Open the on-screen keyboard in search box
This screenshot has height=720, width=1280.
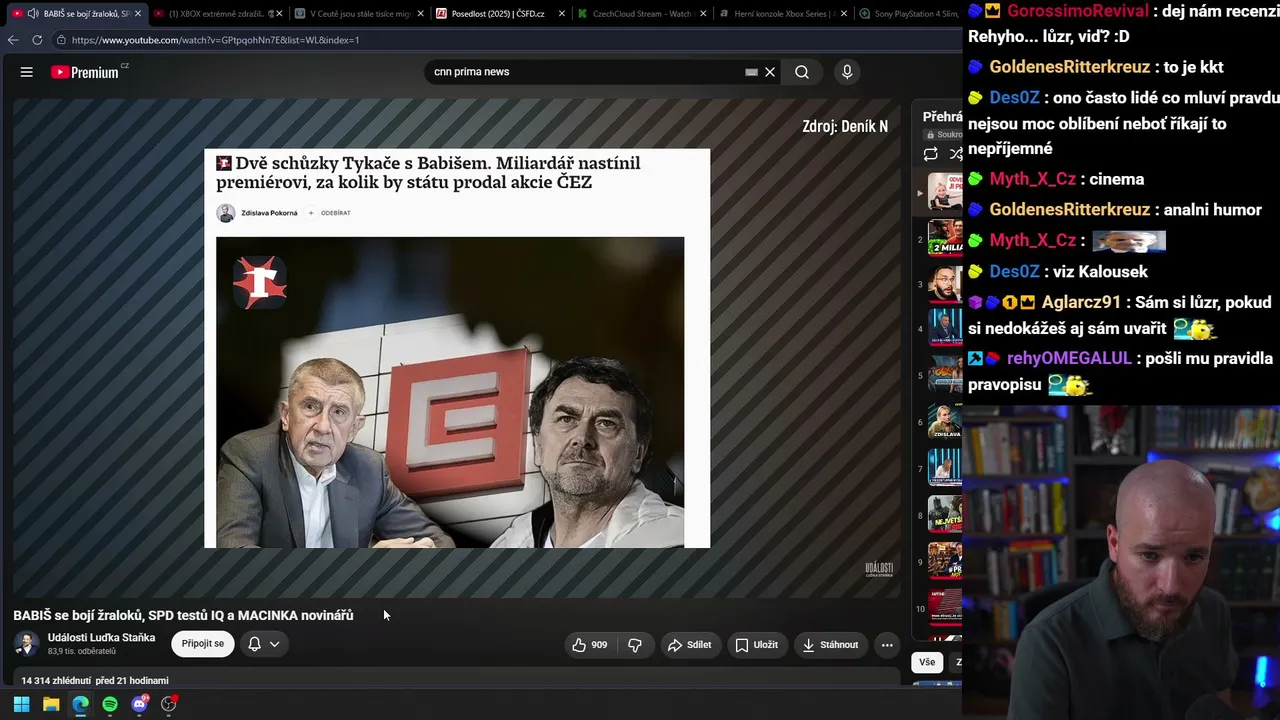tap(751, 72)
